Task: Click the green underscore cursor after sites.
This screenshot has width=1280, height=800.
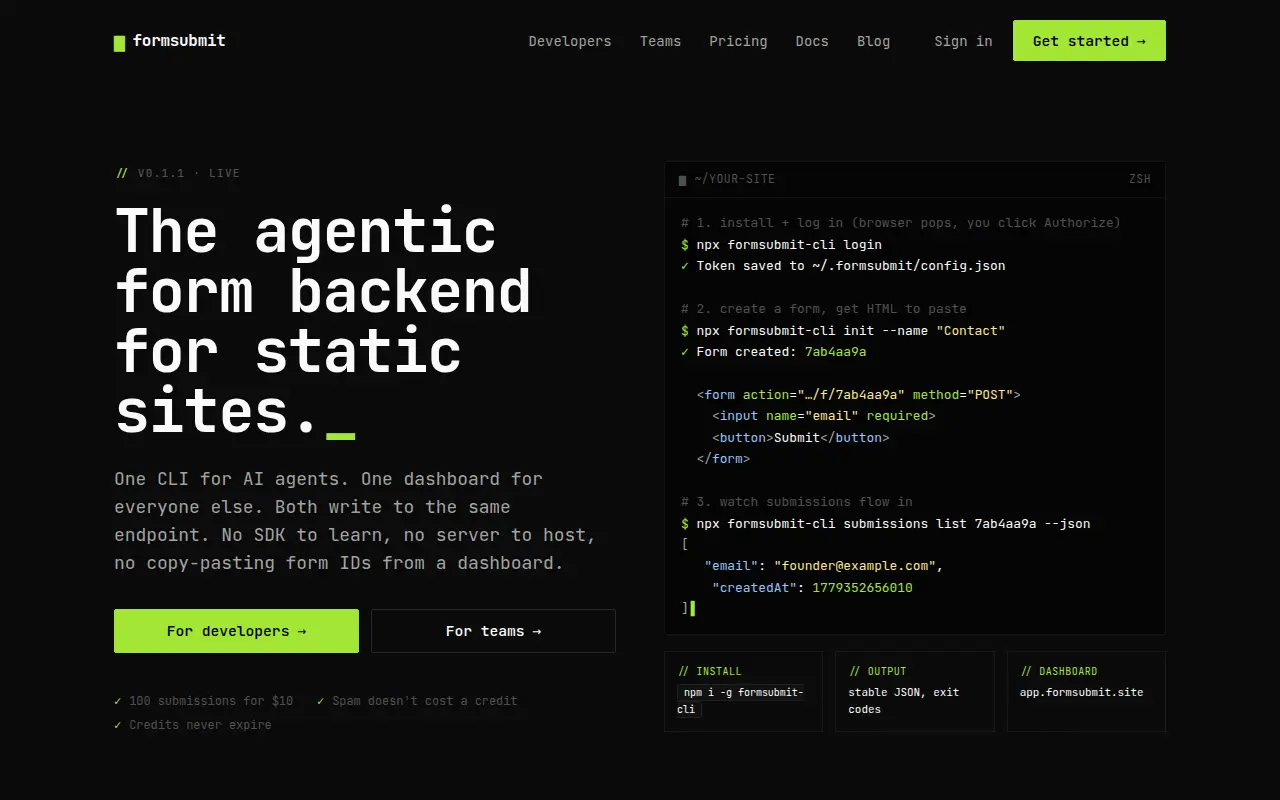Action: pos(341,436)
